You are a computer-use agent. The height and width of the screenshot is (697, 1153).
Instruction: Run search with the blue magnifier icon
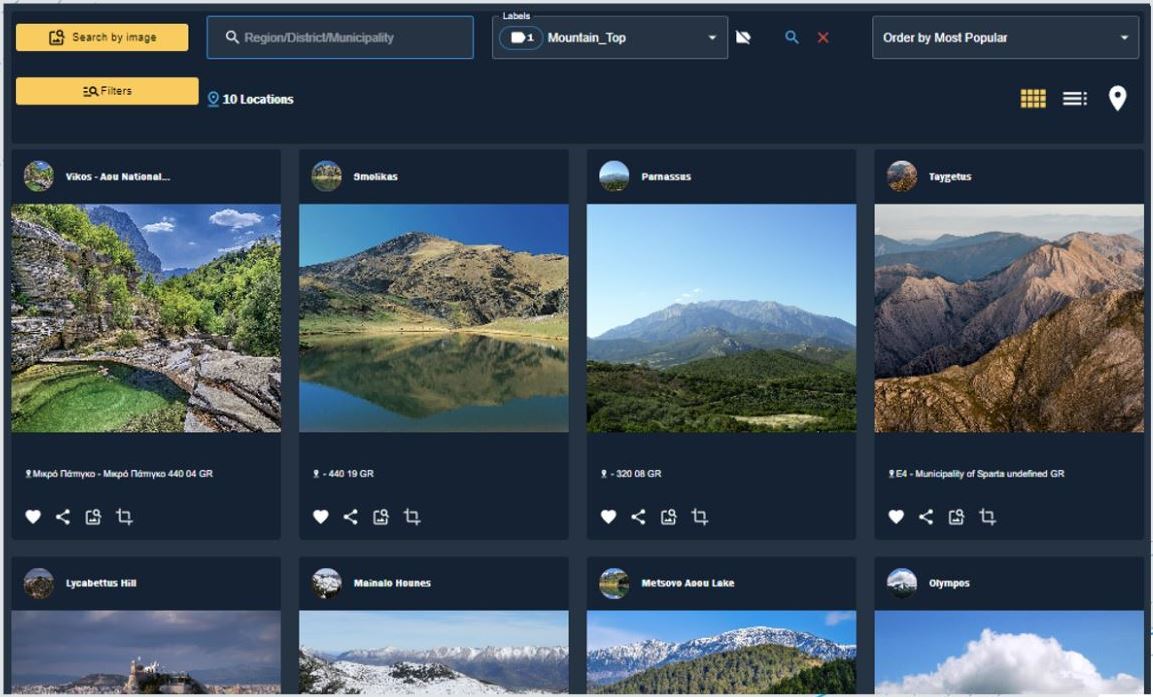click(792, 37)
